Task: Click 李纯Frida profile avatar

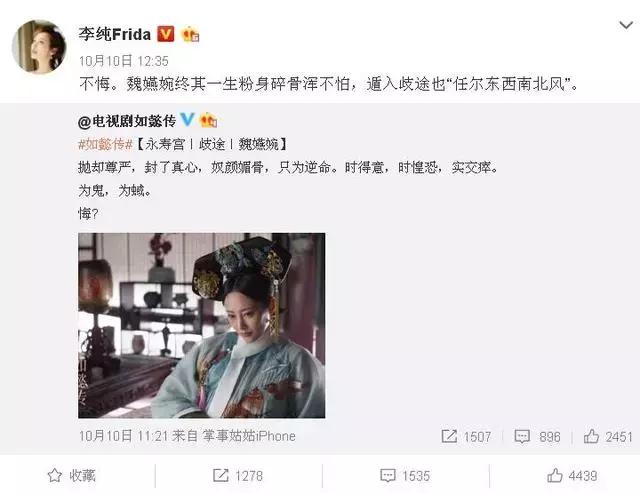Action: [39, 47]
